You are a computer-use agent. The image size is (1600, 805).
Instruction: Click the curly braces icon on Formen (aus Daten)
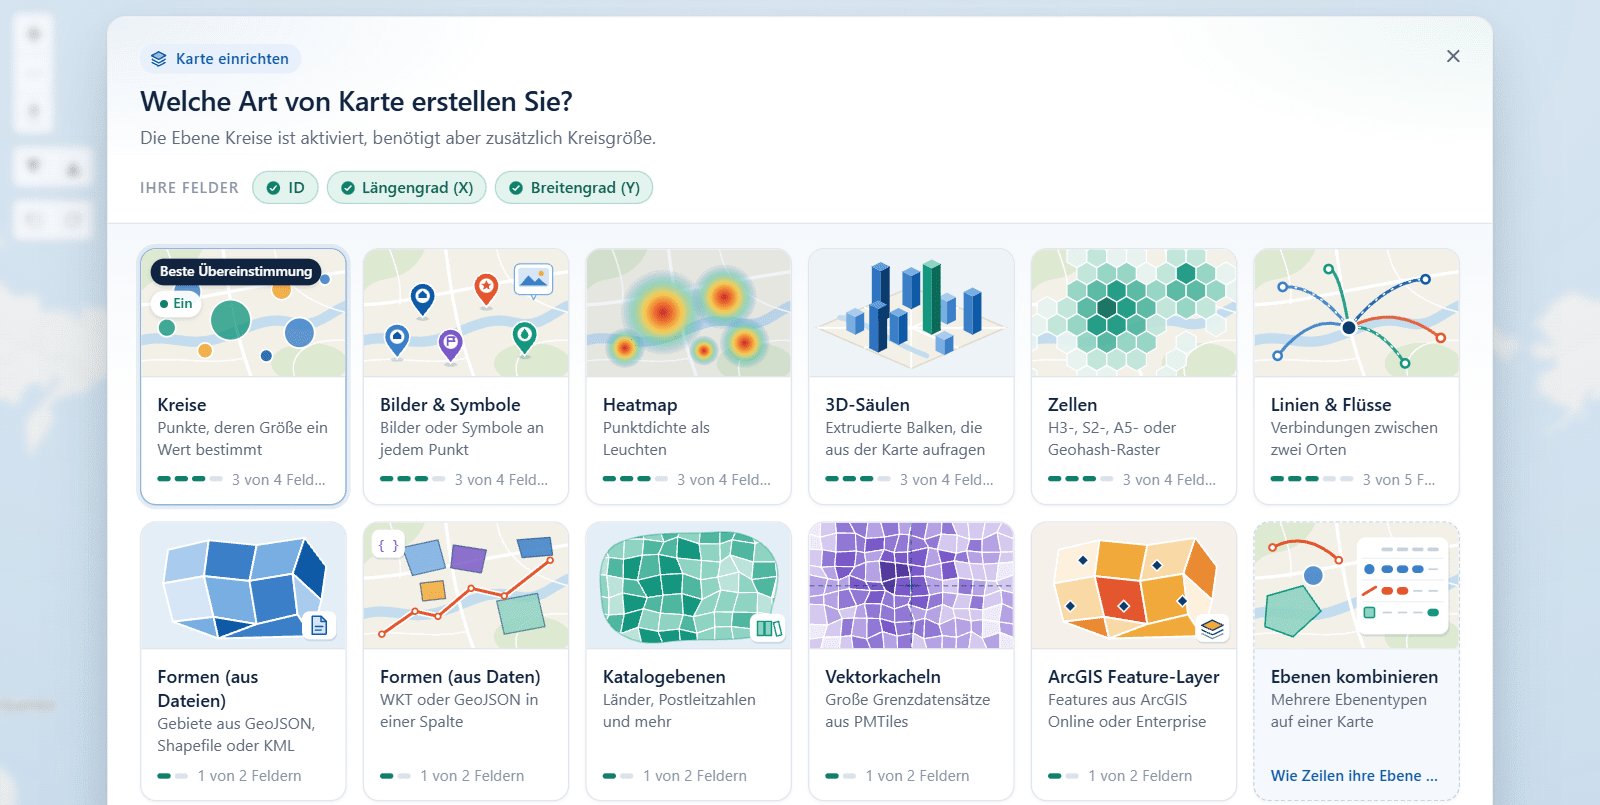coord(388,545)
